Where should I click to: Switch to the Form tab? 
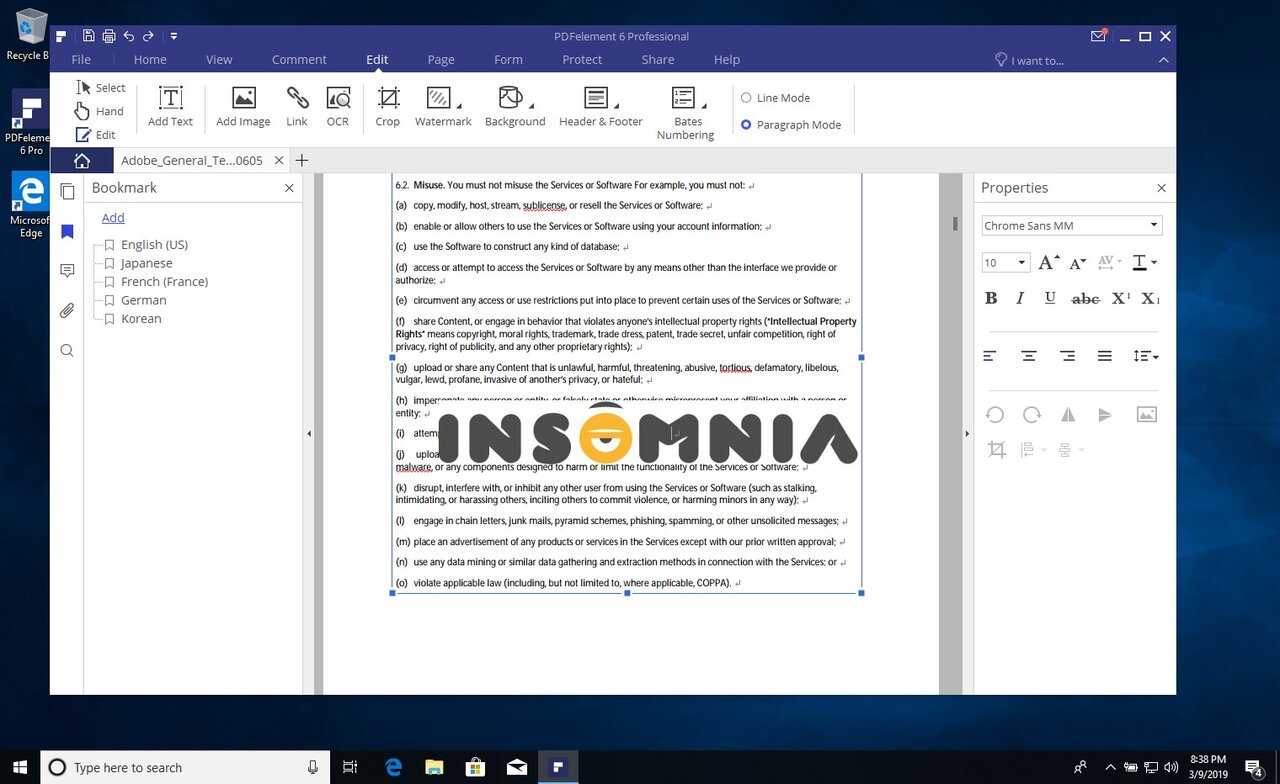click(x=508, y=60)
